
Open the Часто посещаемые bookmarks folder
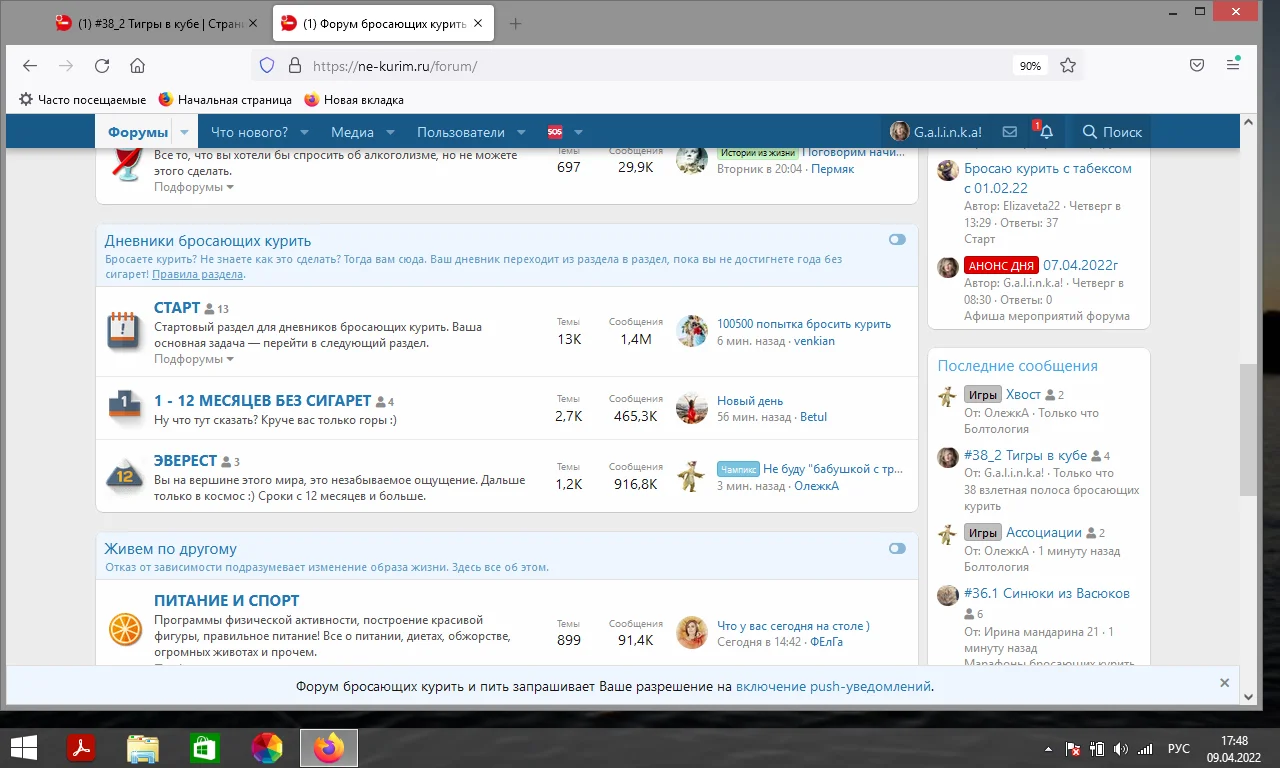pyautogui.click(x=83, y=100)
